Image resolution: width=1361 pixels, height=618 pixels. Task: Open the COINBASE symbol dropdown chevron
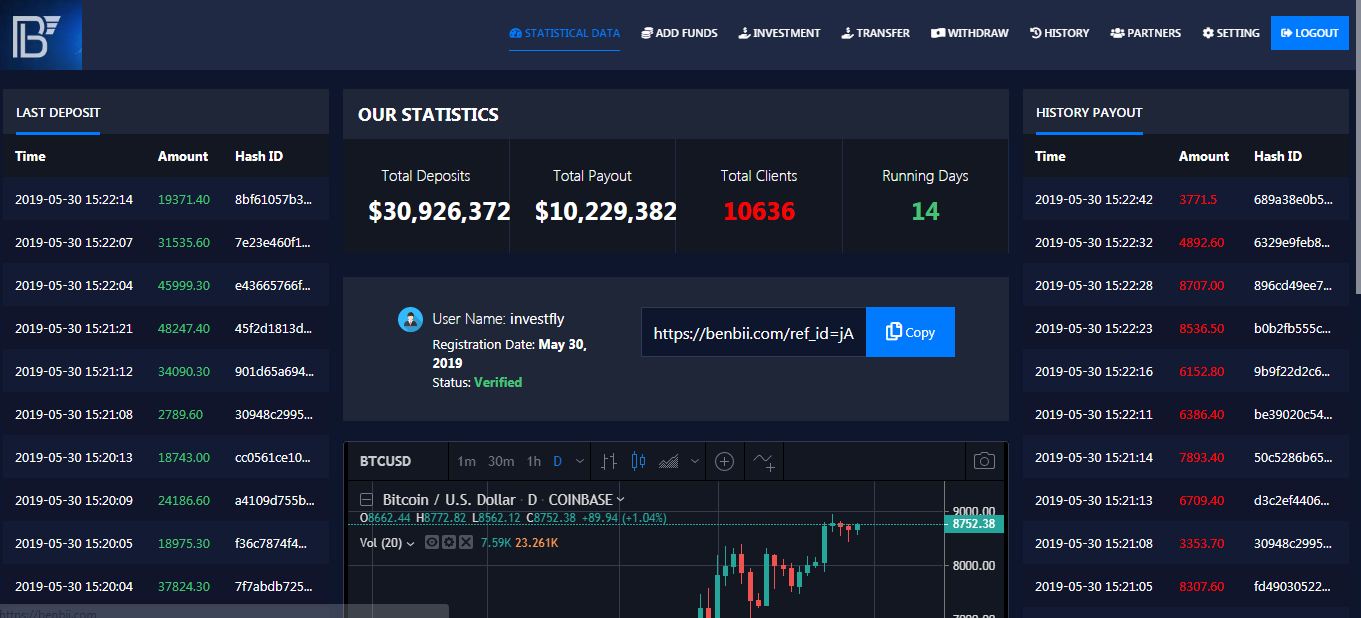pos(621,499)
